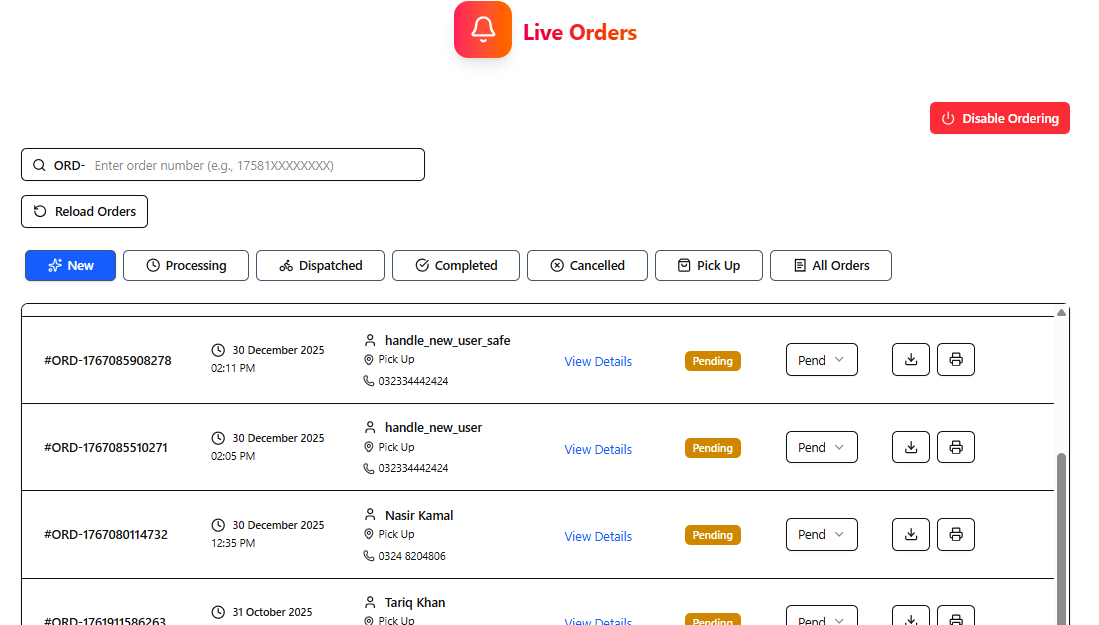Click order number #ORD-1767085510271
The height and width of the screenshot is (625, 1099).
click(106, 447)
